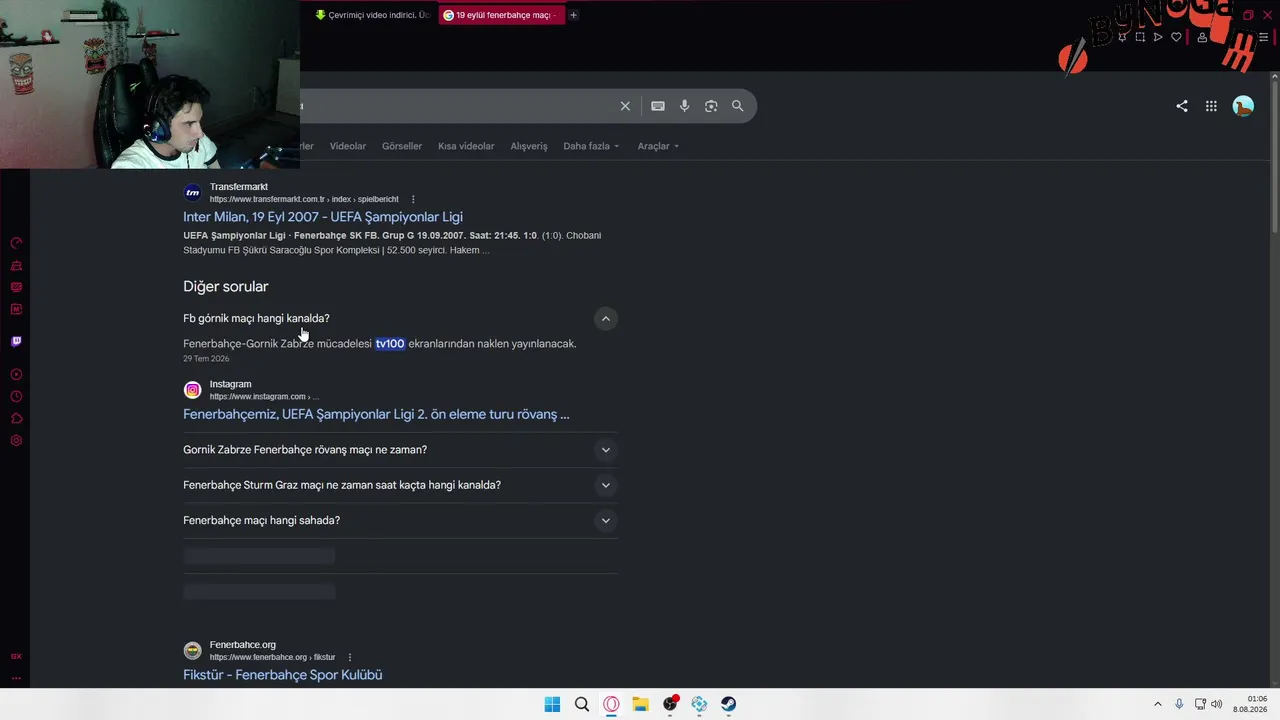Image resolution: width=1280 pixels, height=720 pixels.
Task: Open 'Fikstür - Fenerbahçe Spor Kulübü' link
Action: point(283,675)
